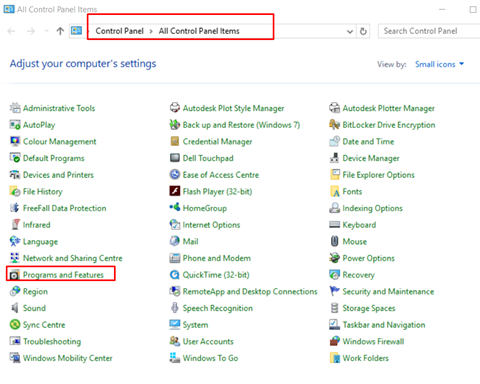Click the Speech Recognition microphone icon
Screen dimensions: 480x384
[175, 308]
